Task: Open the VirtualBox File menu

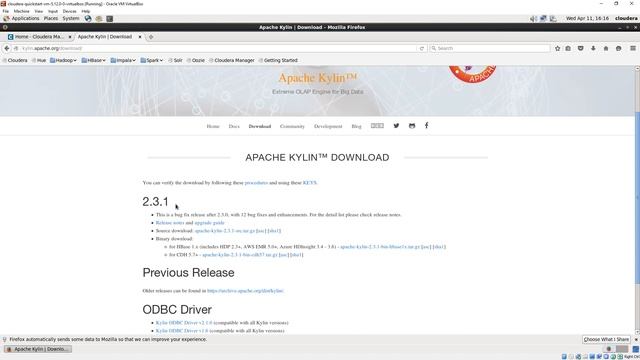Action: pyautogui.click(x=6, y=11)
